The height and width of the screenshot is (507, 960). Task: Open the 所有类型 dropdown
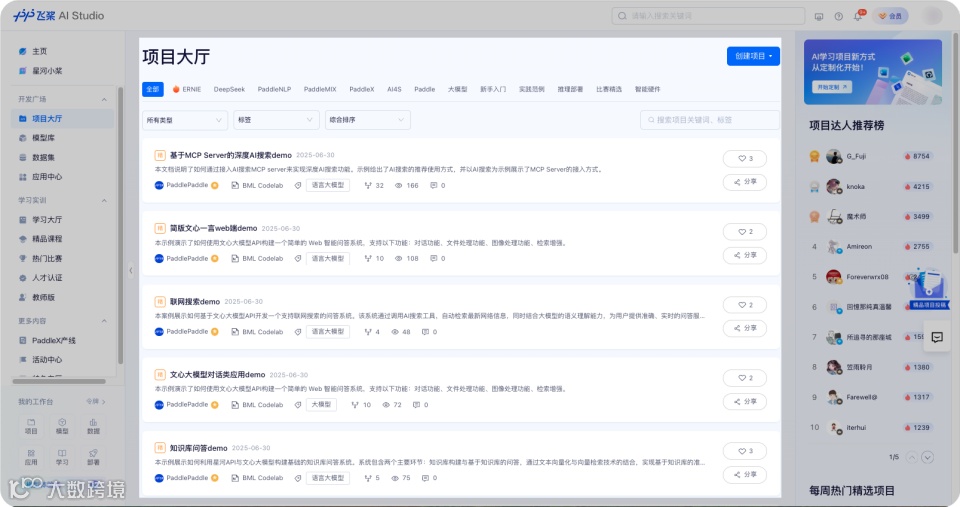185,120
